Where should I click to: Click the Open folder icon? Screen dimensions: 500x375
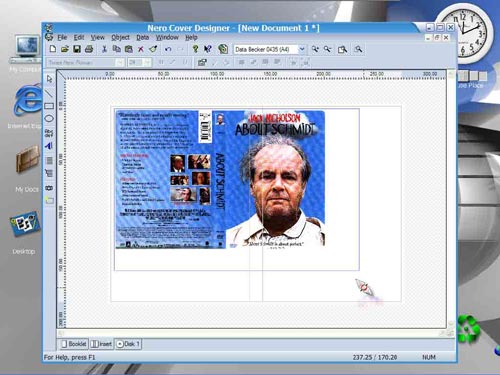[65, 49]
